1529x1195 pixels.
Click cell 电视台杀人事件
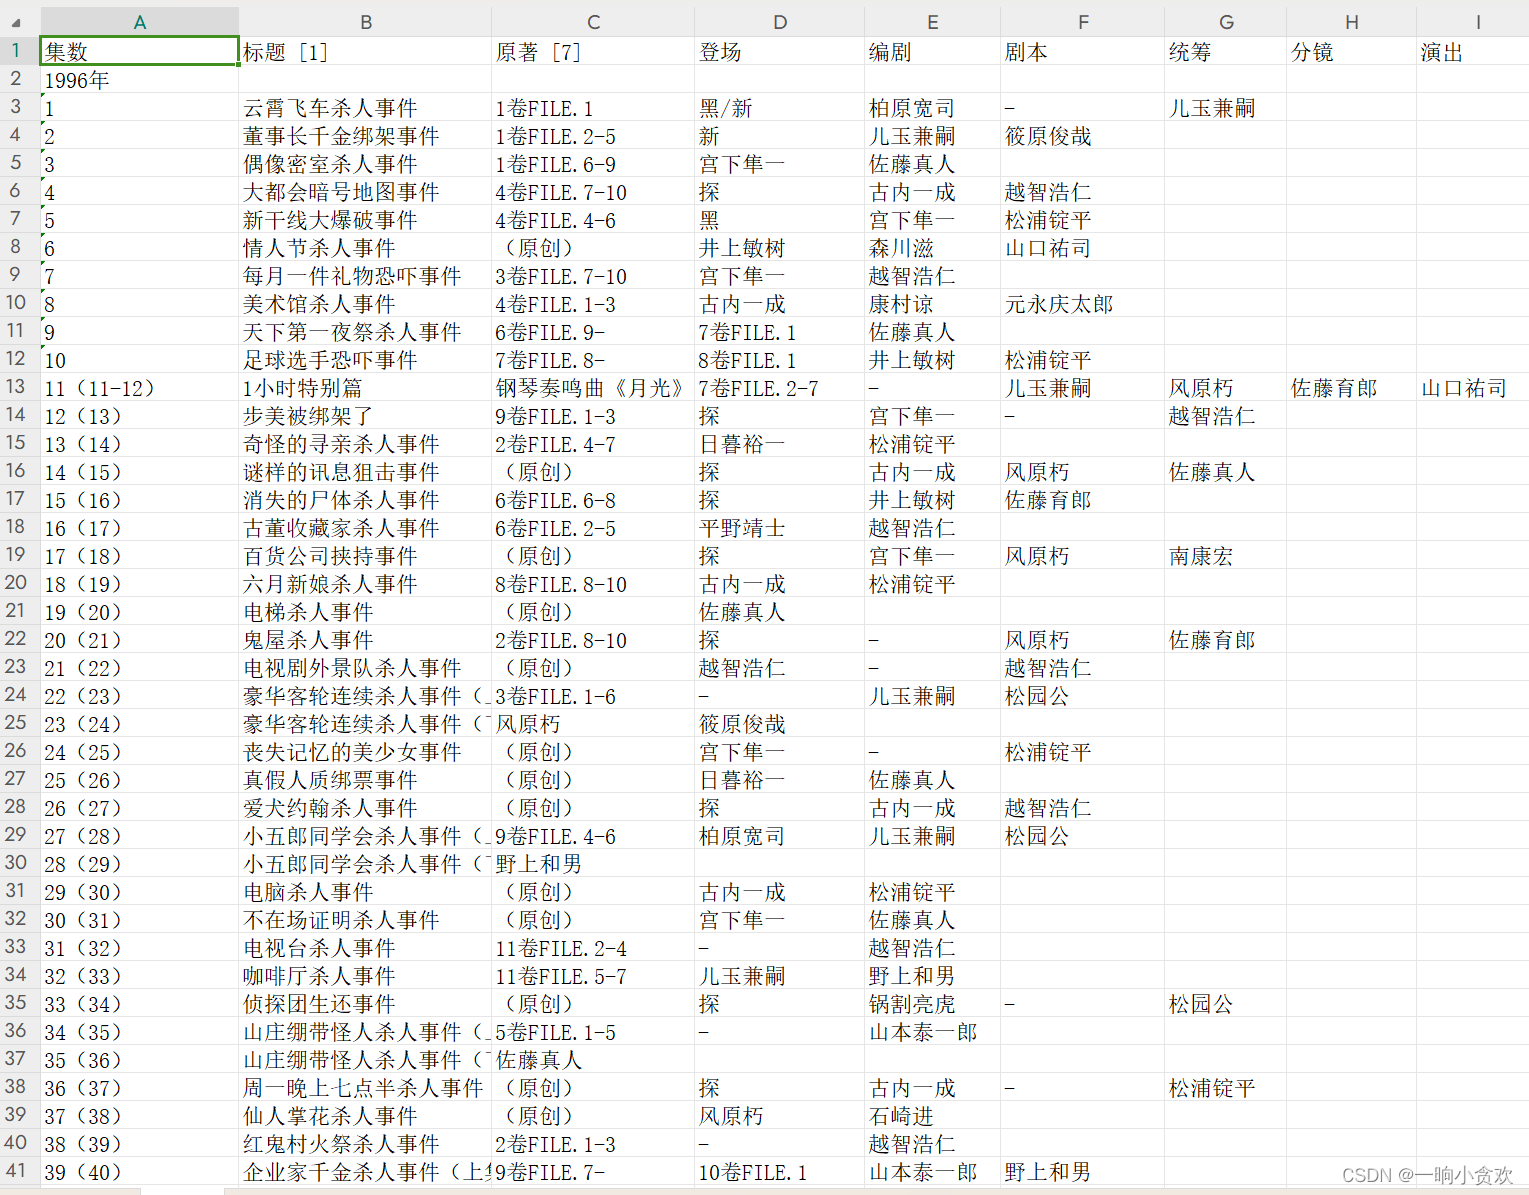[366, 948]
